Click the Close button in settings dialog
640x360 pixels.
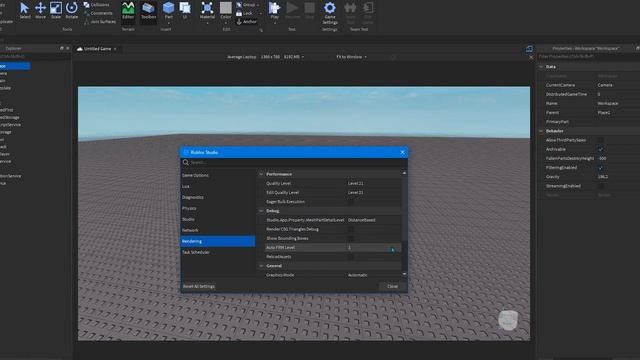coord(392,287)
